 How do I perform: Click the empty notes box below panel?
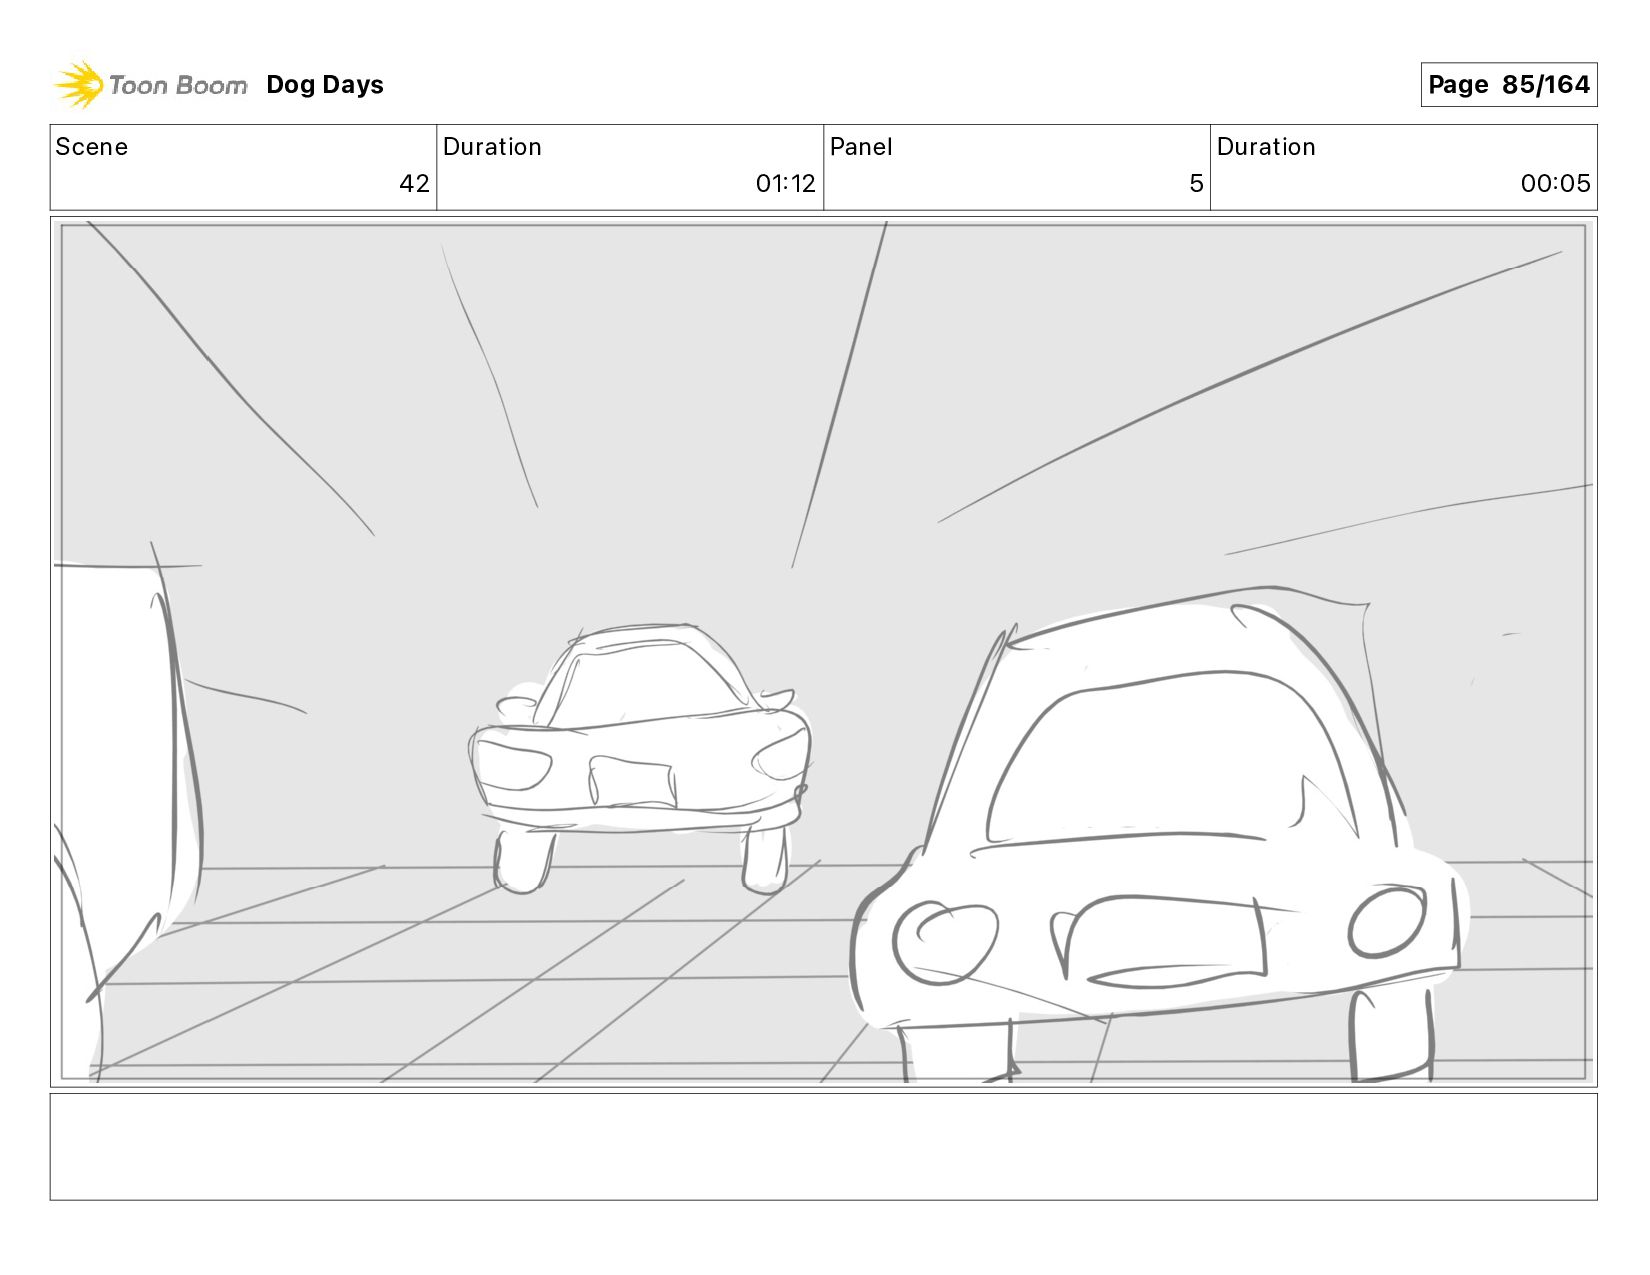(824, 1147)
